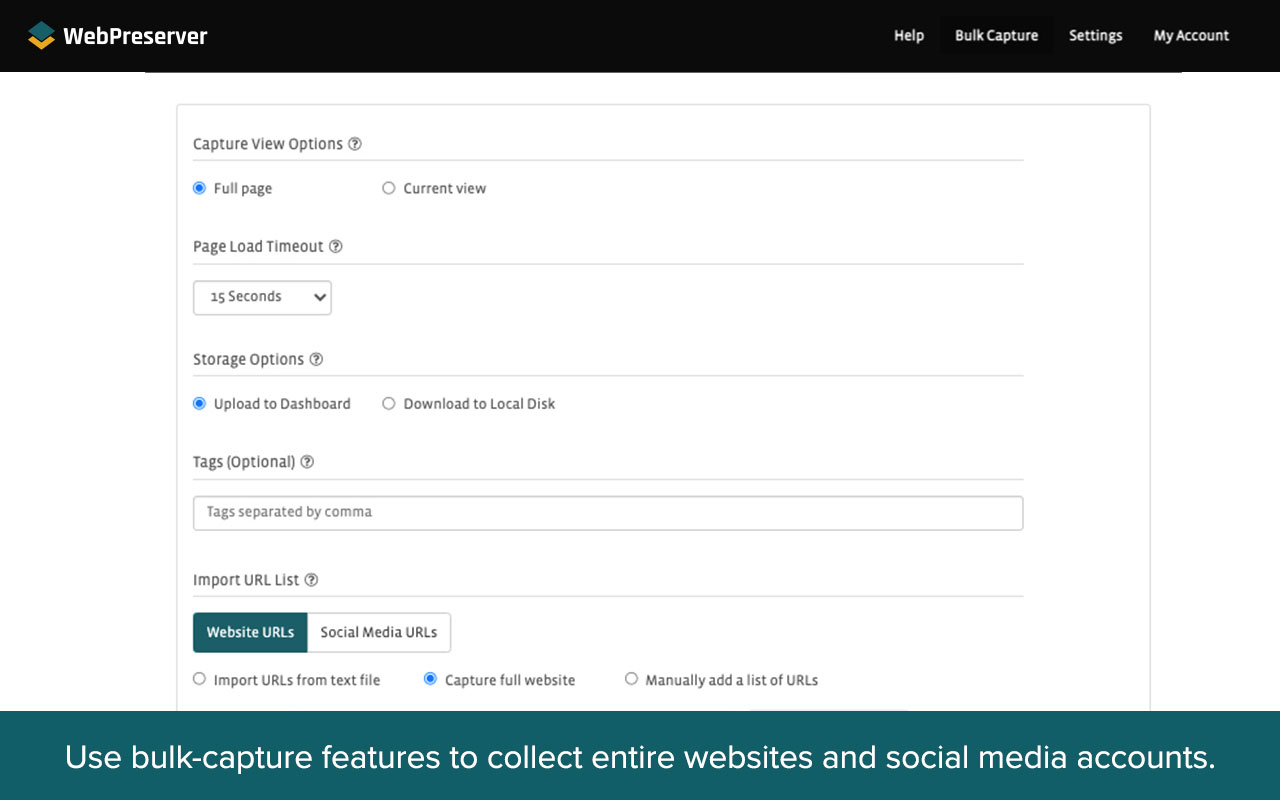
Task: Go to Settings in the top navigation
Action: tap(1095, 35)
